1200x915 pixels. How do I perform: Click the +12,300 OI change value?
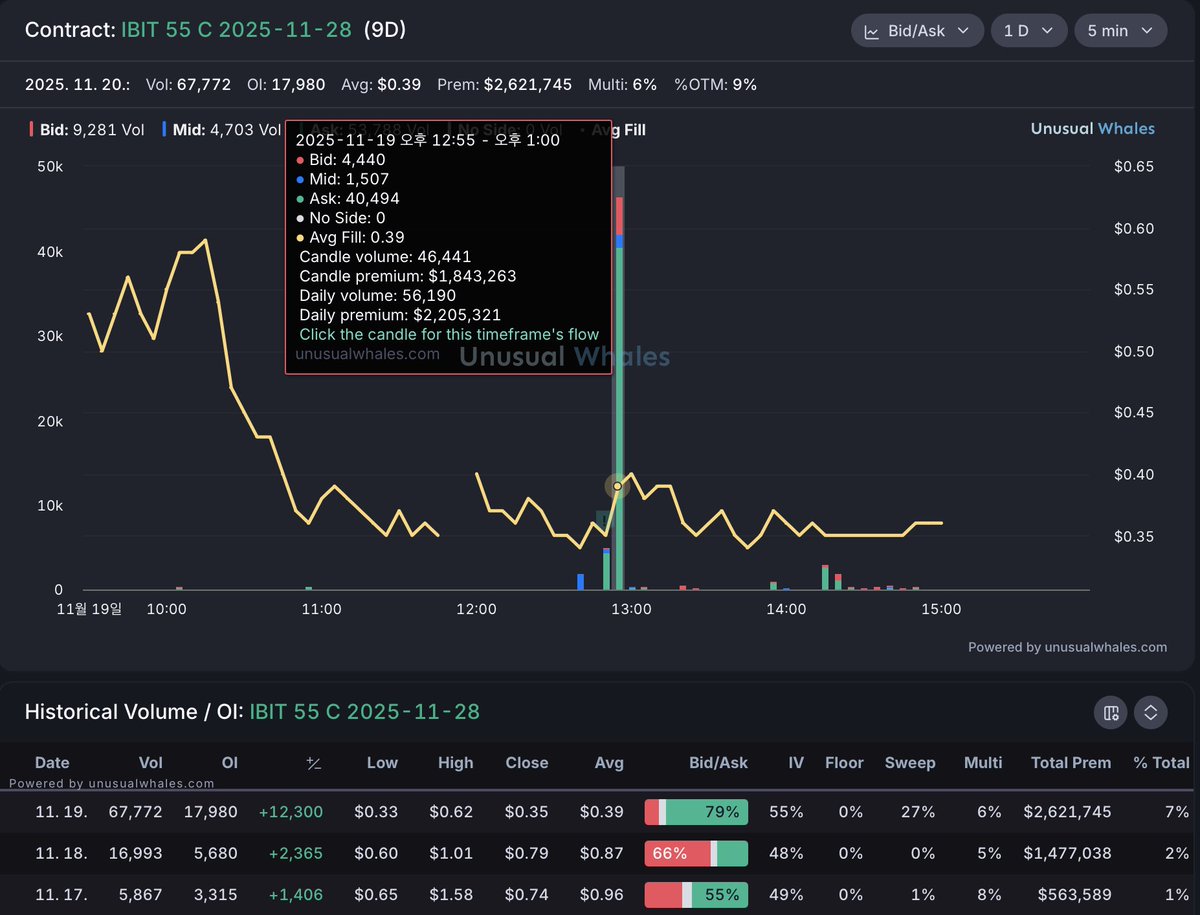291,812
